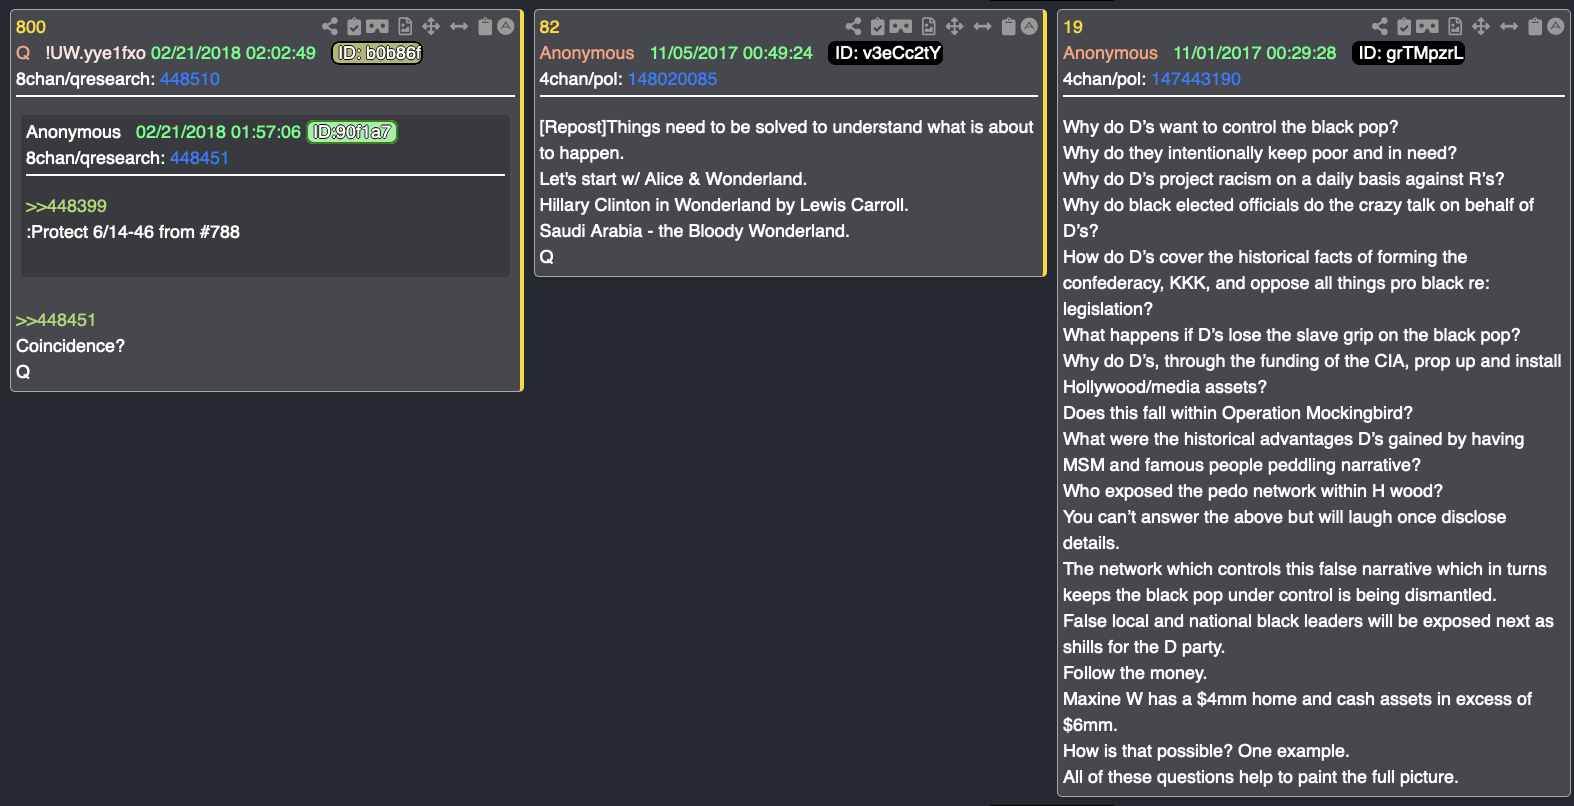Click the share icon on post 800
The image size is (1574, 806).
tap(330, 27)
